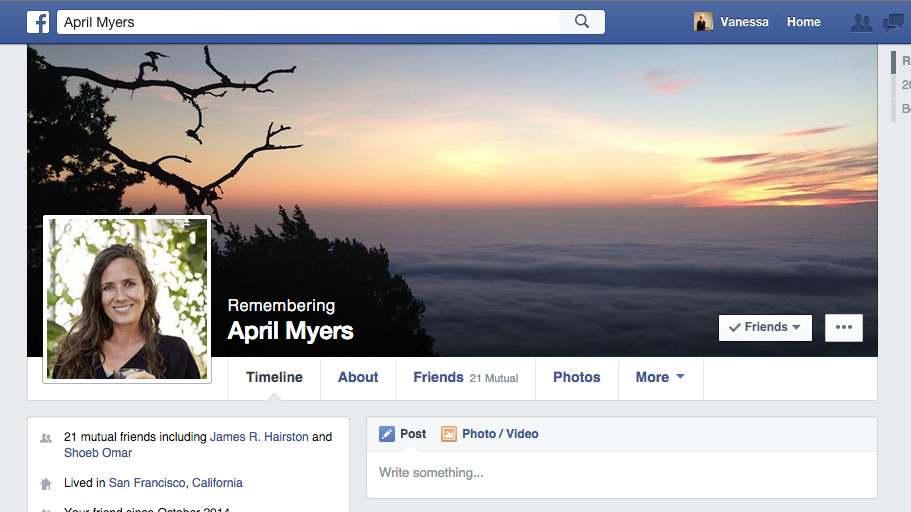
Task: Click the Photo / Video camera icon
Action: coord(449,434)
